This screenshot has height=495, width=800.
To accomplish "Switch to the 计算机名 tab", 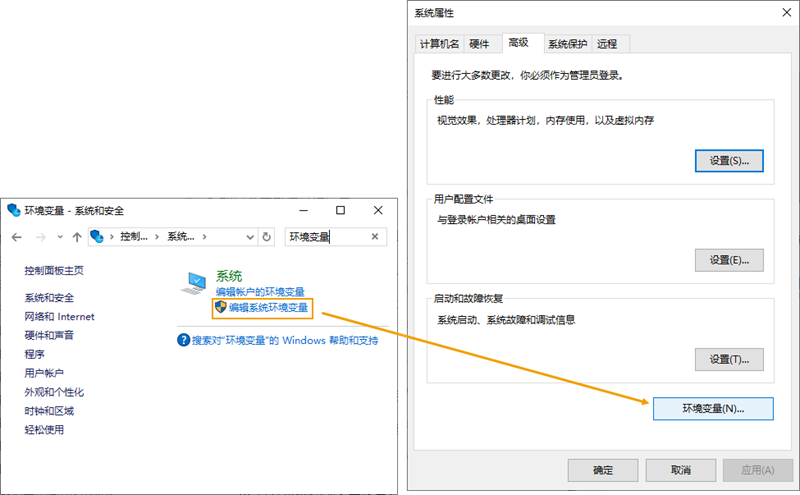I will click(439, 43).
